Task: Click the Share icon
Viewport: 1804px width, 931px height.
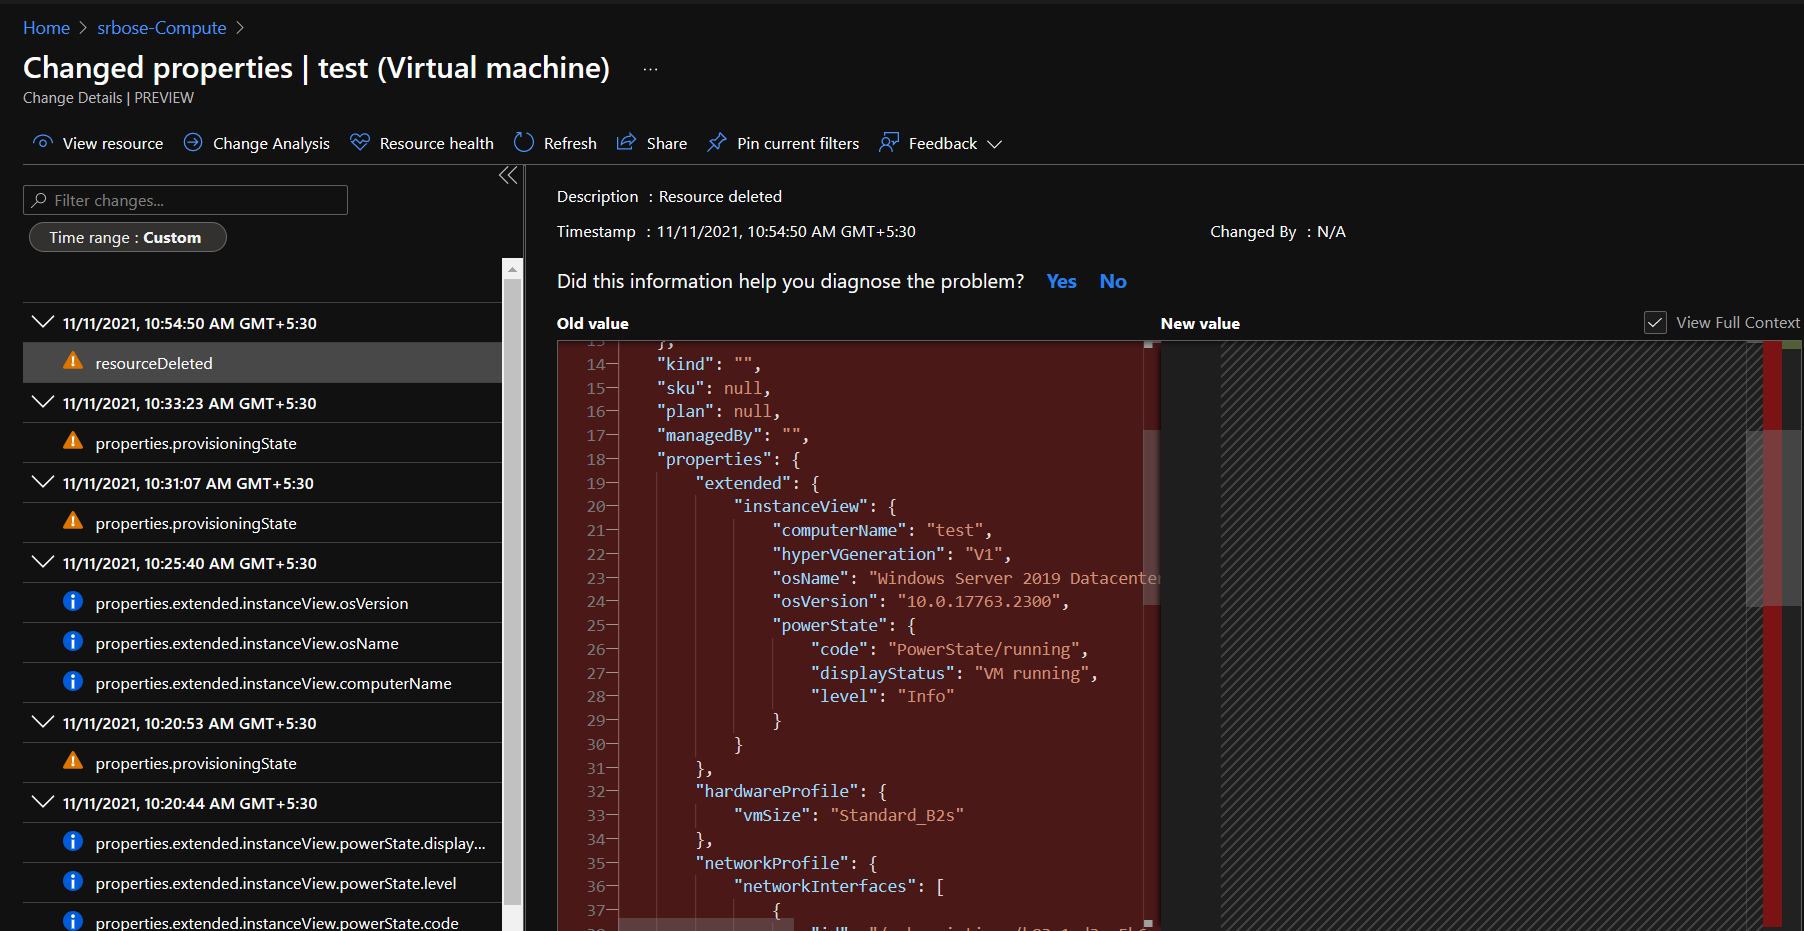Action: click(627, 143)
